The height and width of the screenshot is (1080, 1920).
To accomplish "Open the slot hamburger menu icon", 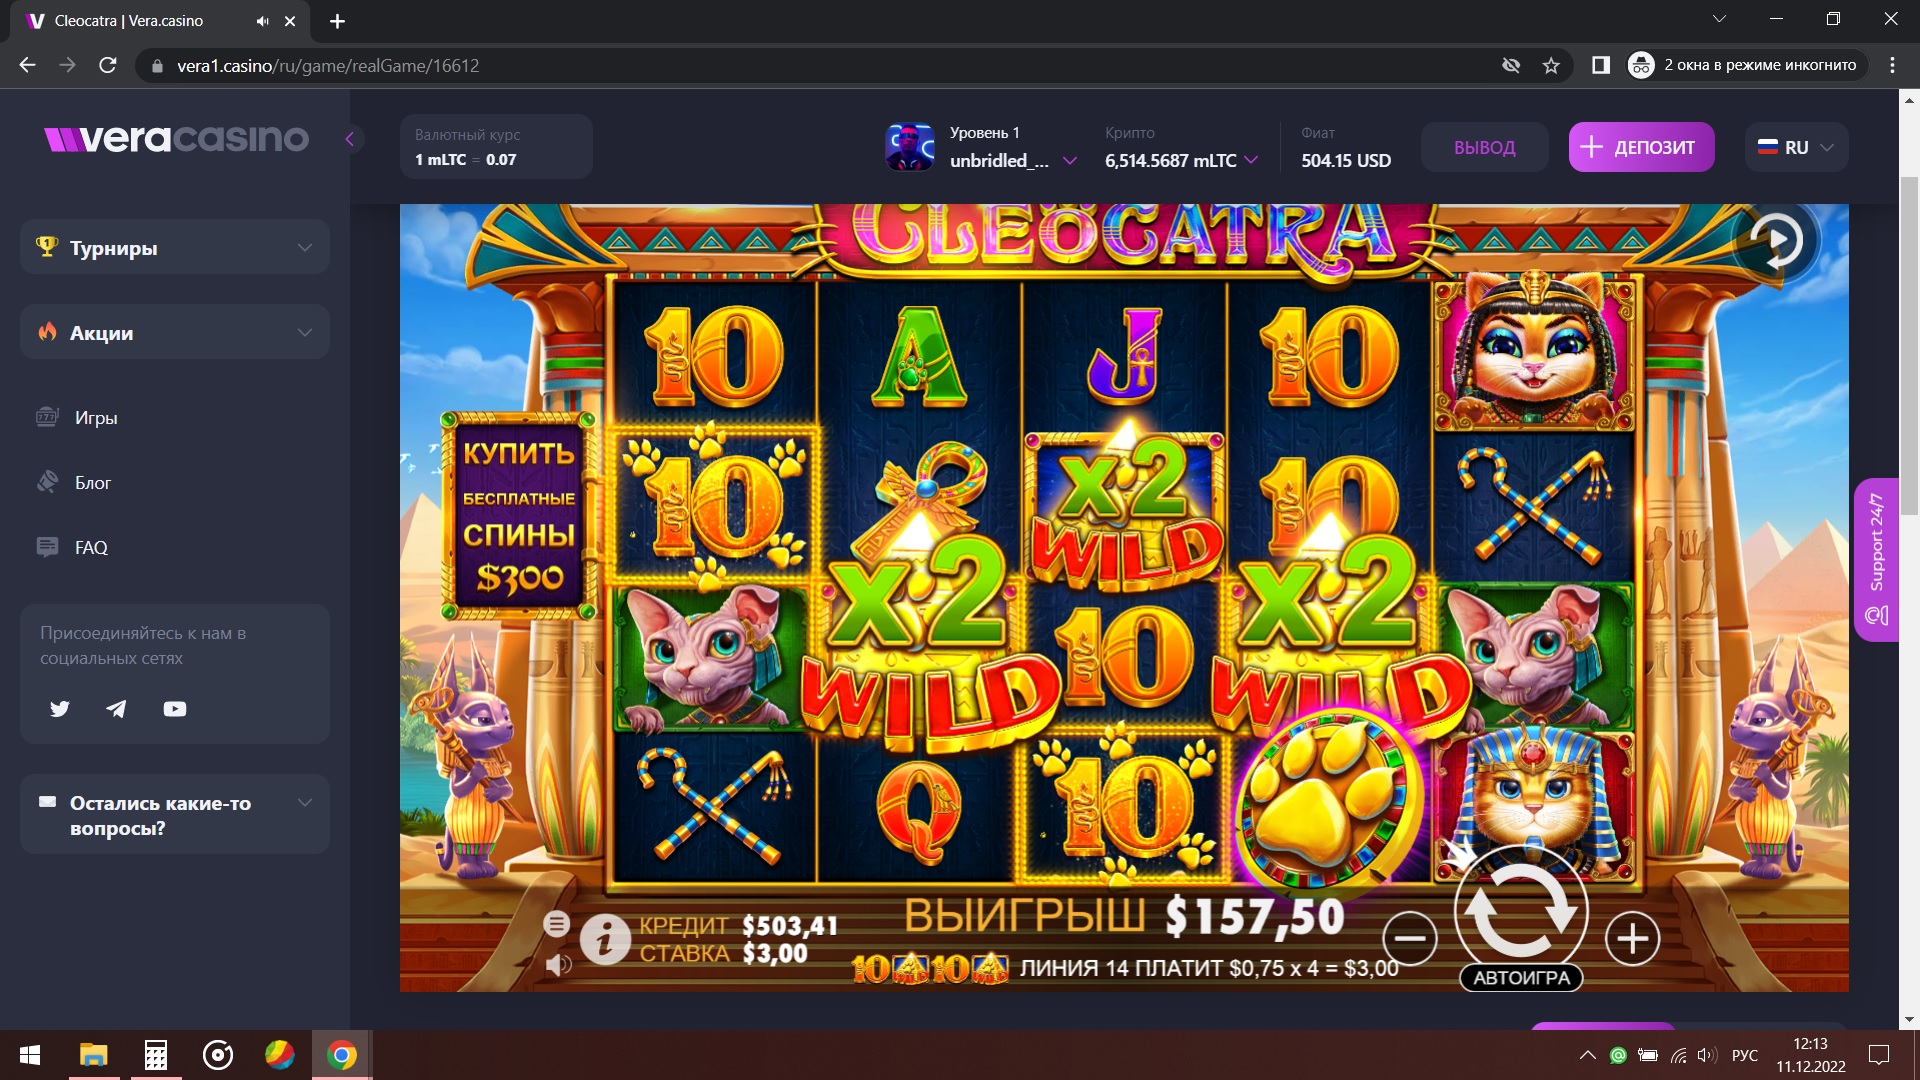I will pos(557,923).
